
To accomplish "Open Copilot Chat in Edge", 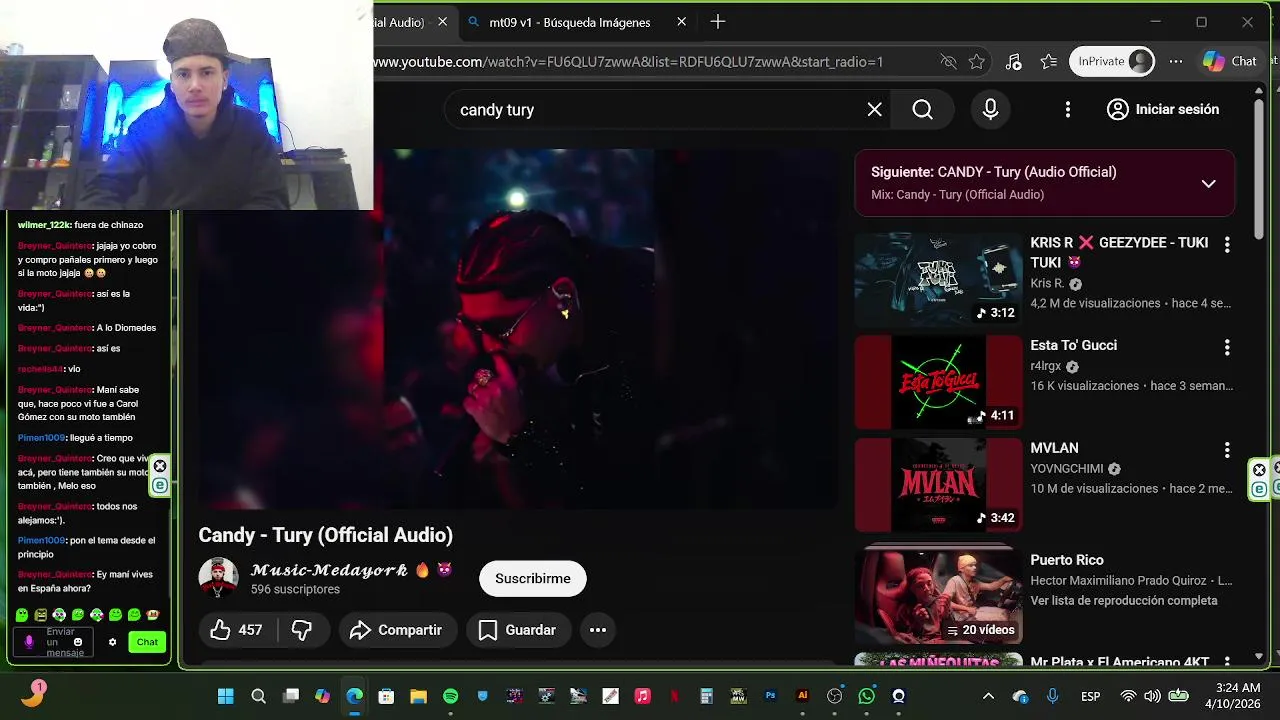I will point(1230,62).
